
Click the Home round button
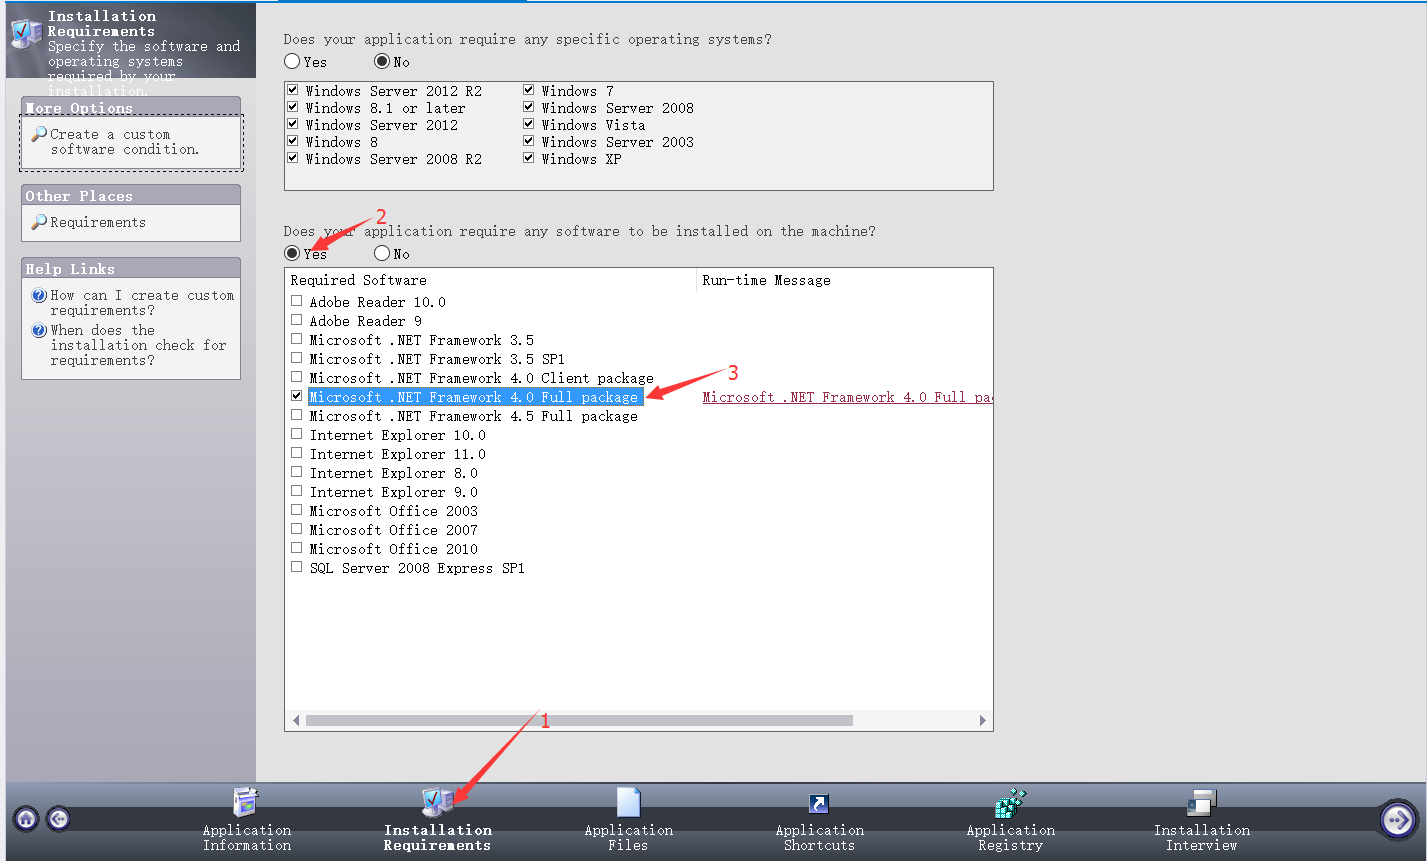pos(27,819)
